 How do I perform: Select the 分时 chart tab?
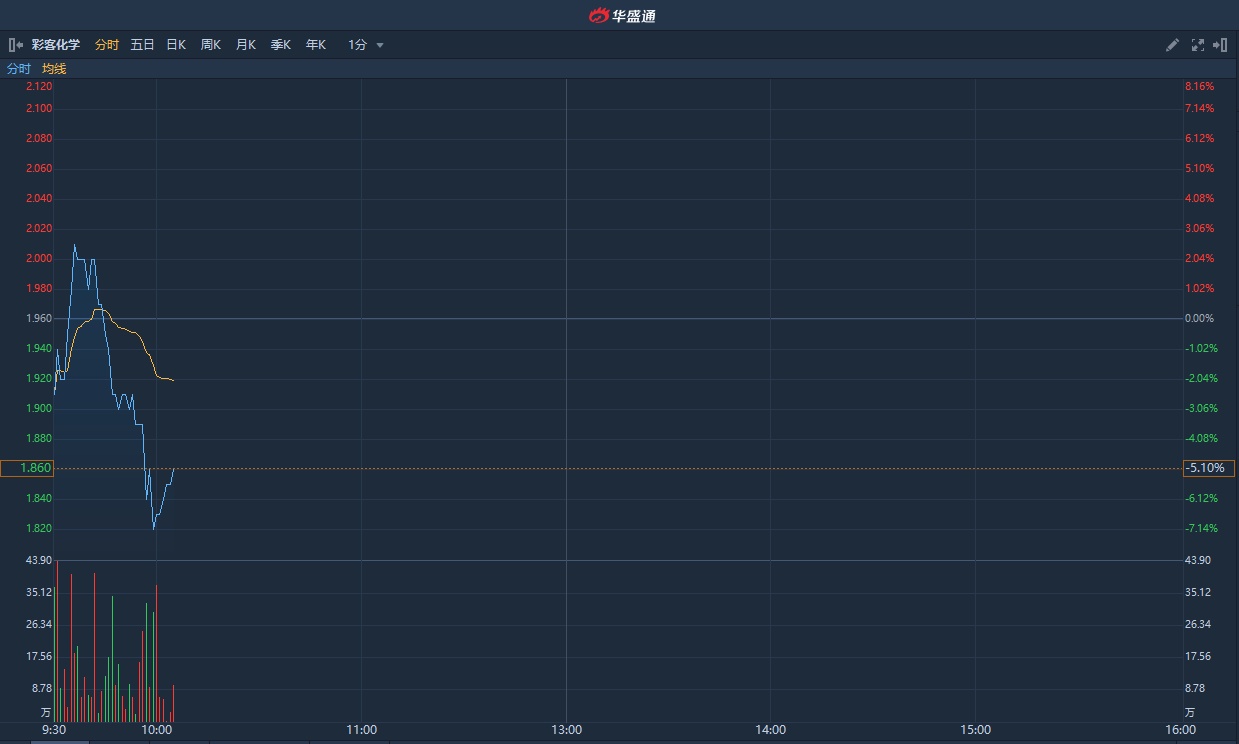tap(107, 45)
